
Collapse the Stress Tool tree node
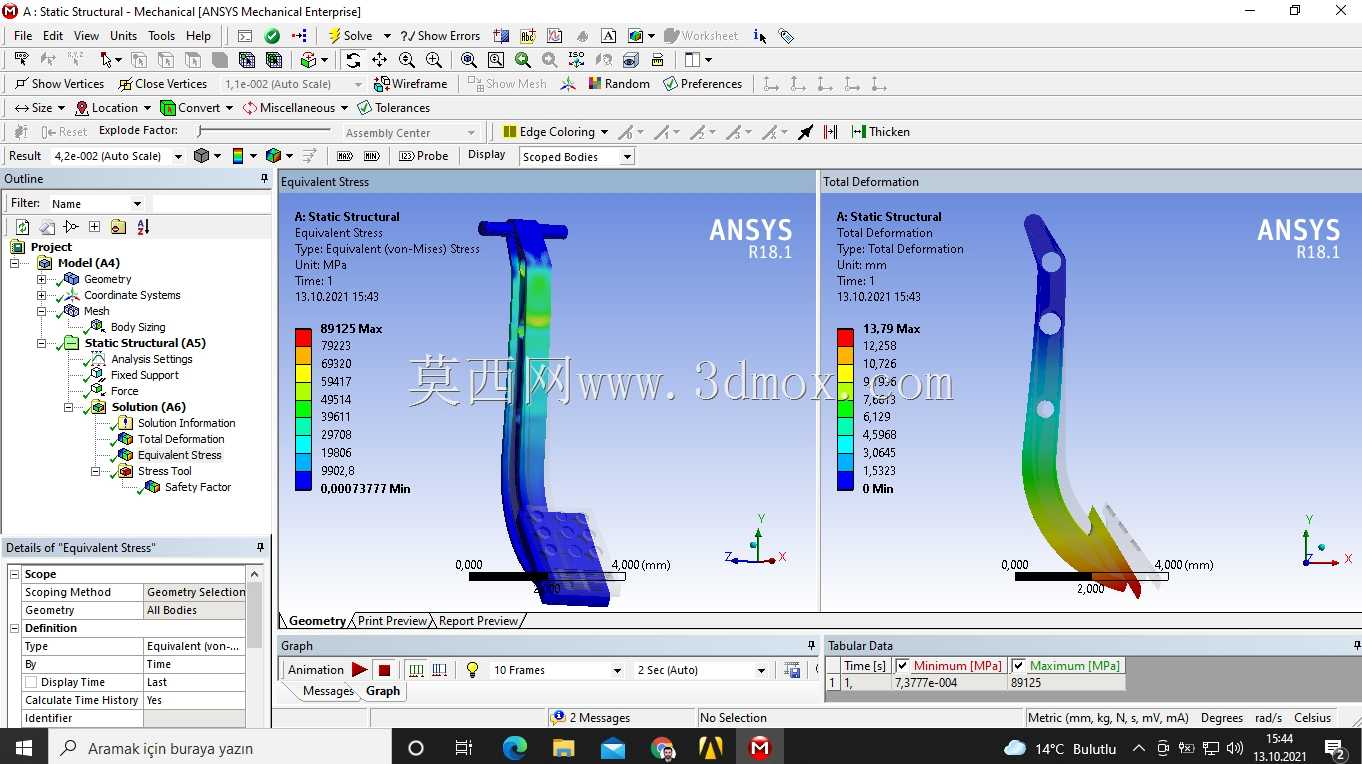95,471
